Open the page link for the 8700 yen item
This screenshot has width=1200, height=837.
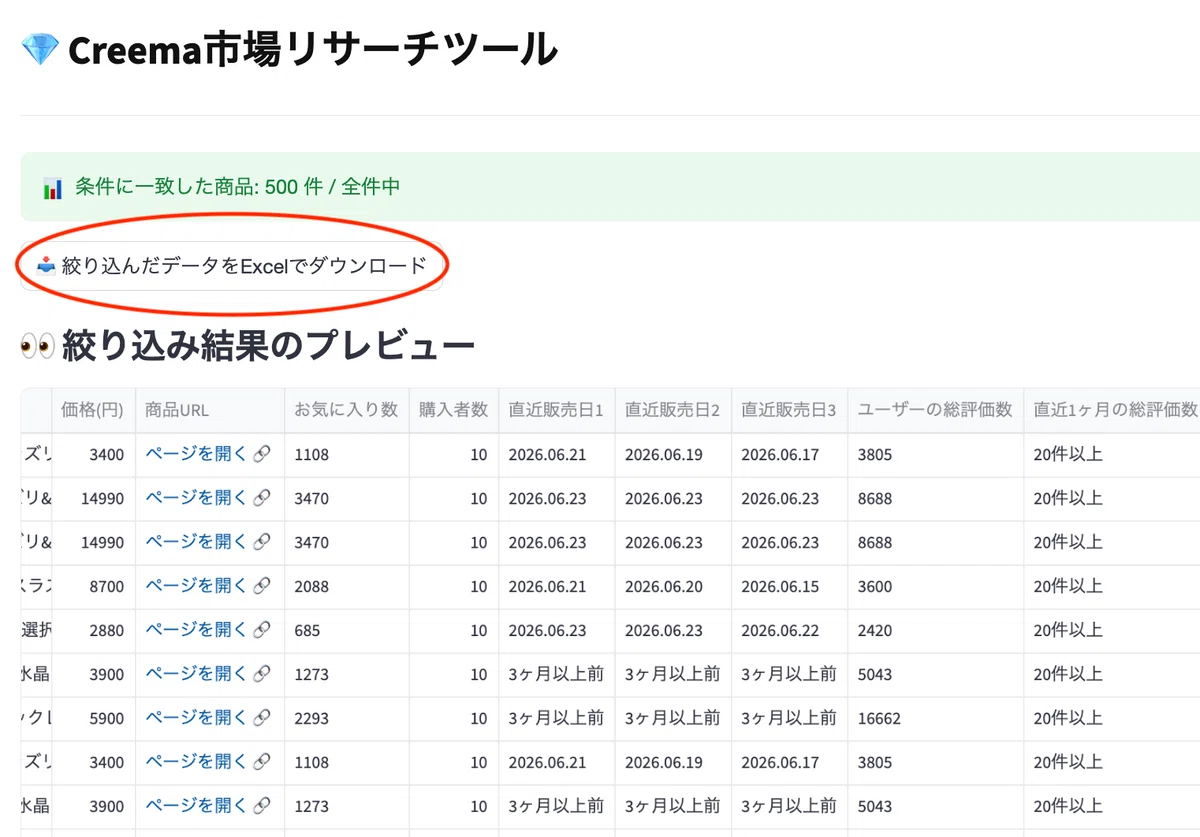click(x=208, y=586)
